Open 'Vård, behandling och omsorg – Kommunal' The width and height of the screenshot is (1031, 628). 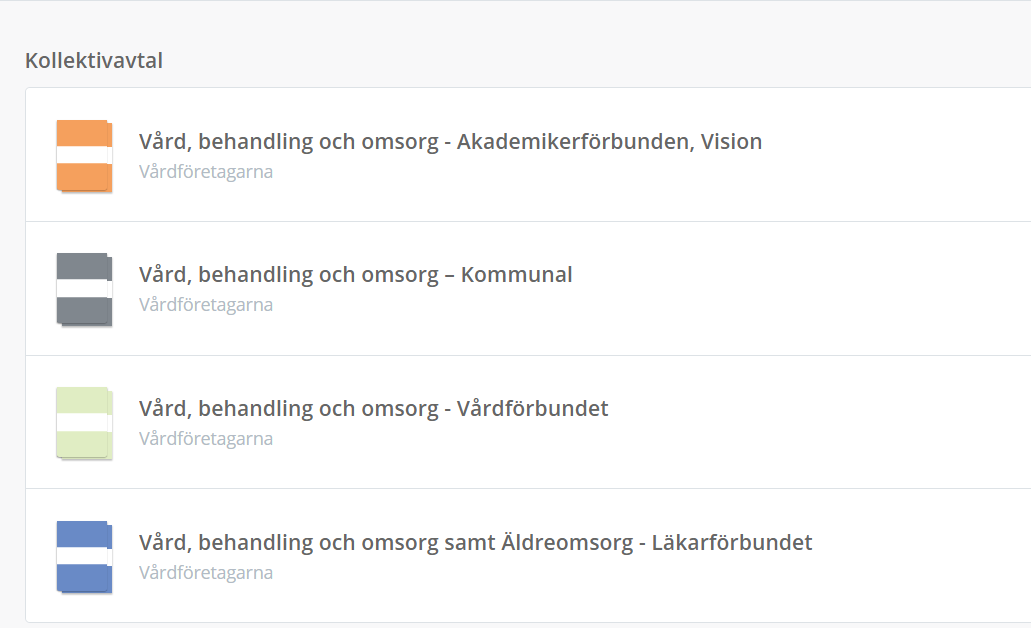click(355, 275)
